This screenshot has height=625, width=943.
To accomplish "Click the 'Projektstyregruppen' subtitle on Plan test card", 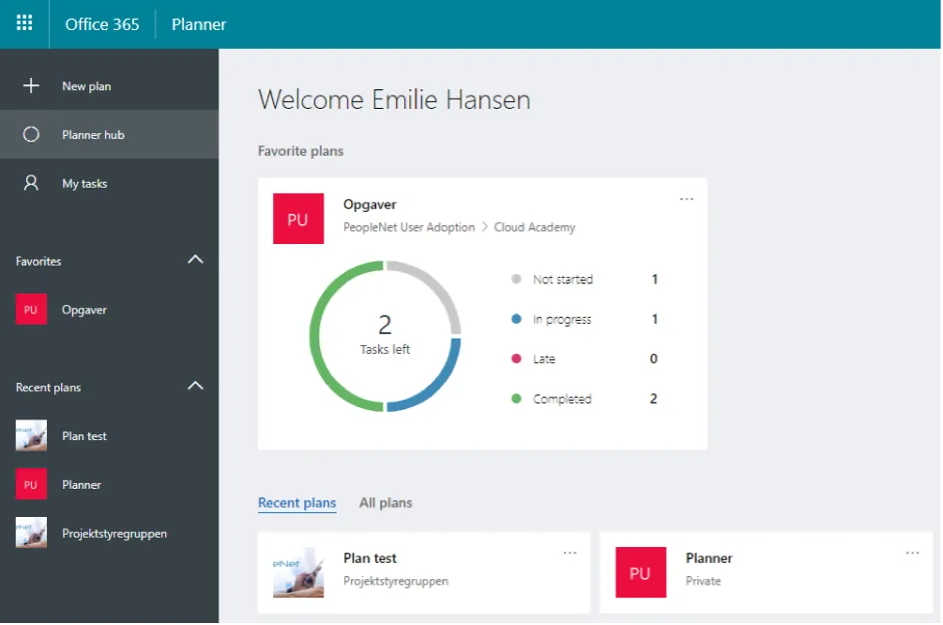I will click(396, 581).
